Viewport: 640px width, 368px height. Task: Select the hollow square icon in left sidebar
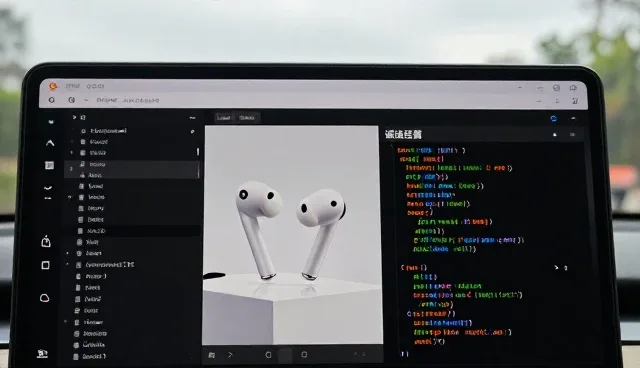tap(46, 265)
